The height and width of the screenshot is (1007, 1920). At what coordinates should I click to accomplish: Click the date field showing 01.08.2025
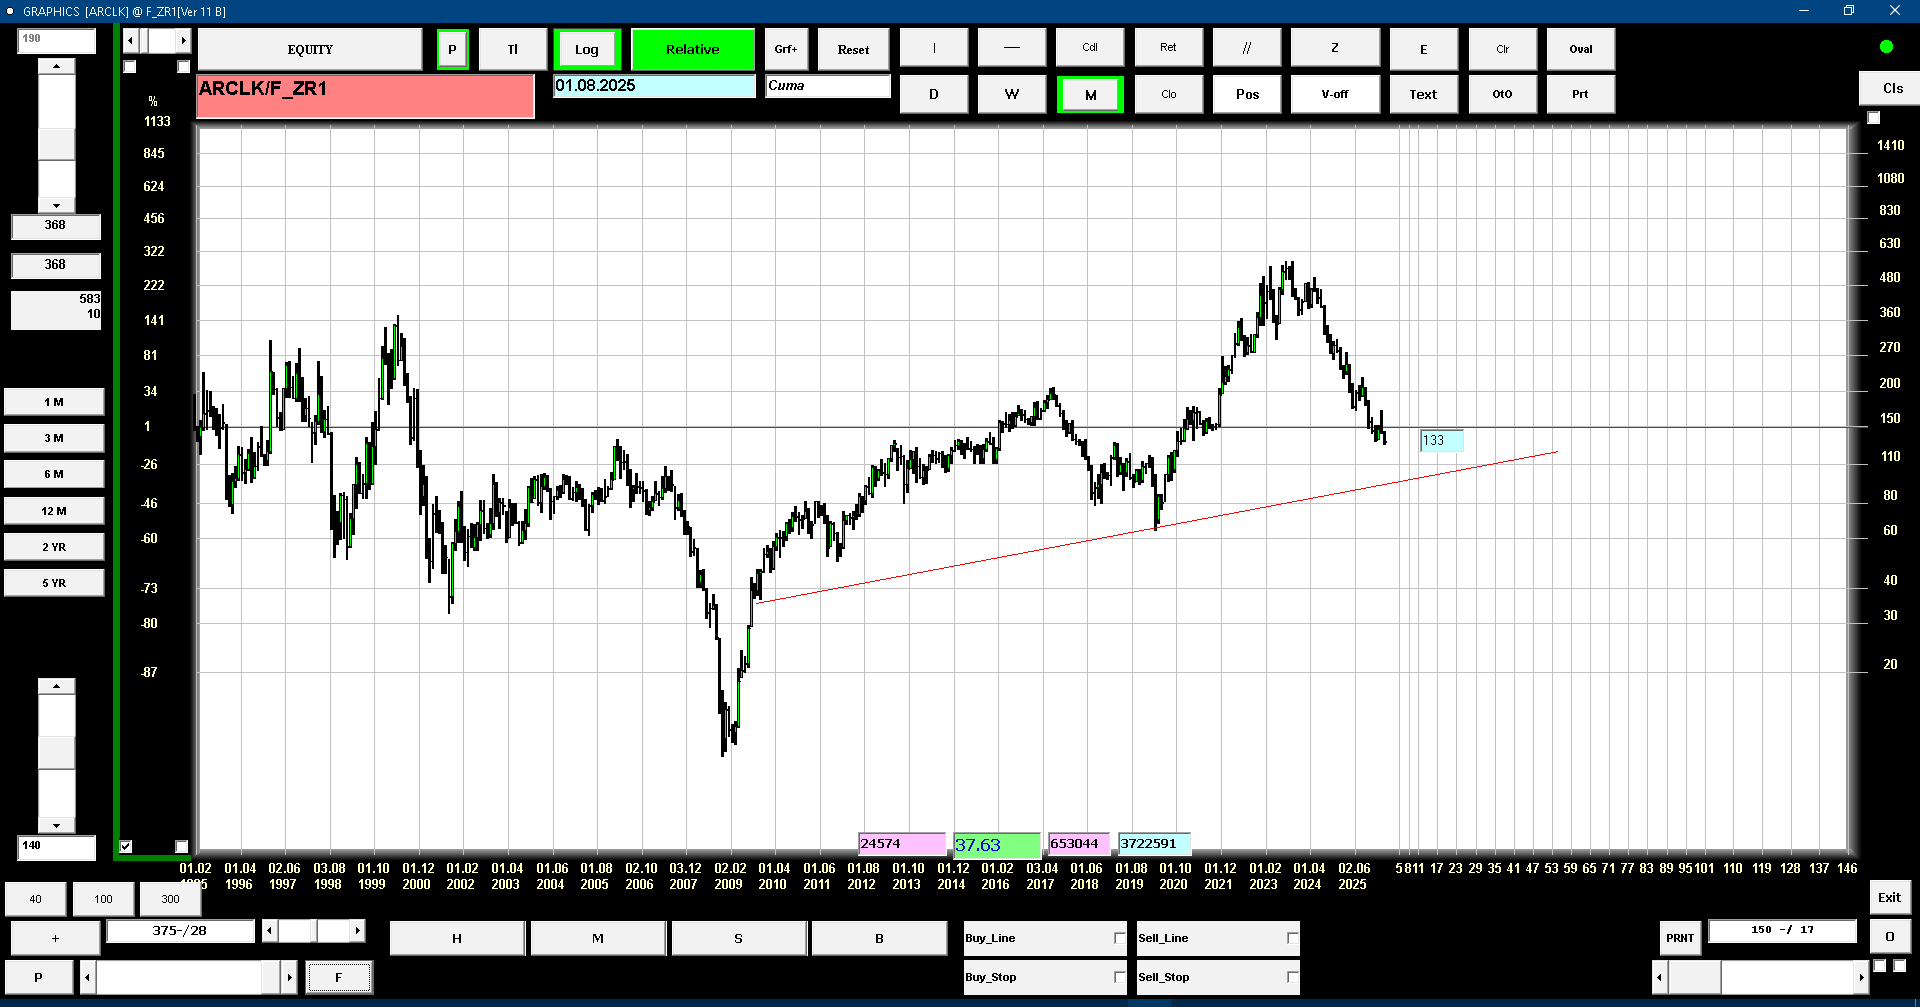tap(654, 86)
